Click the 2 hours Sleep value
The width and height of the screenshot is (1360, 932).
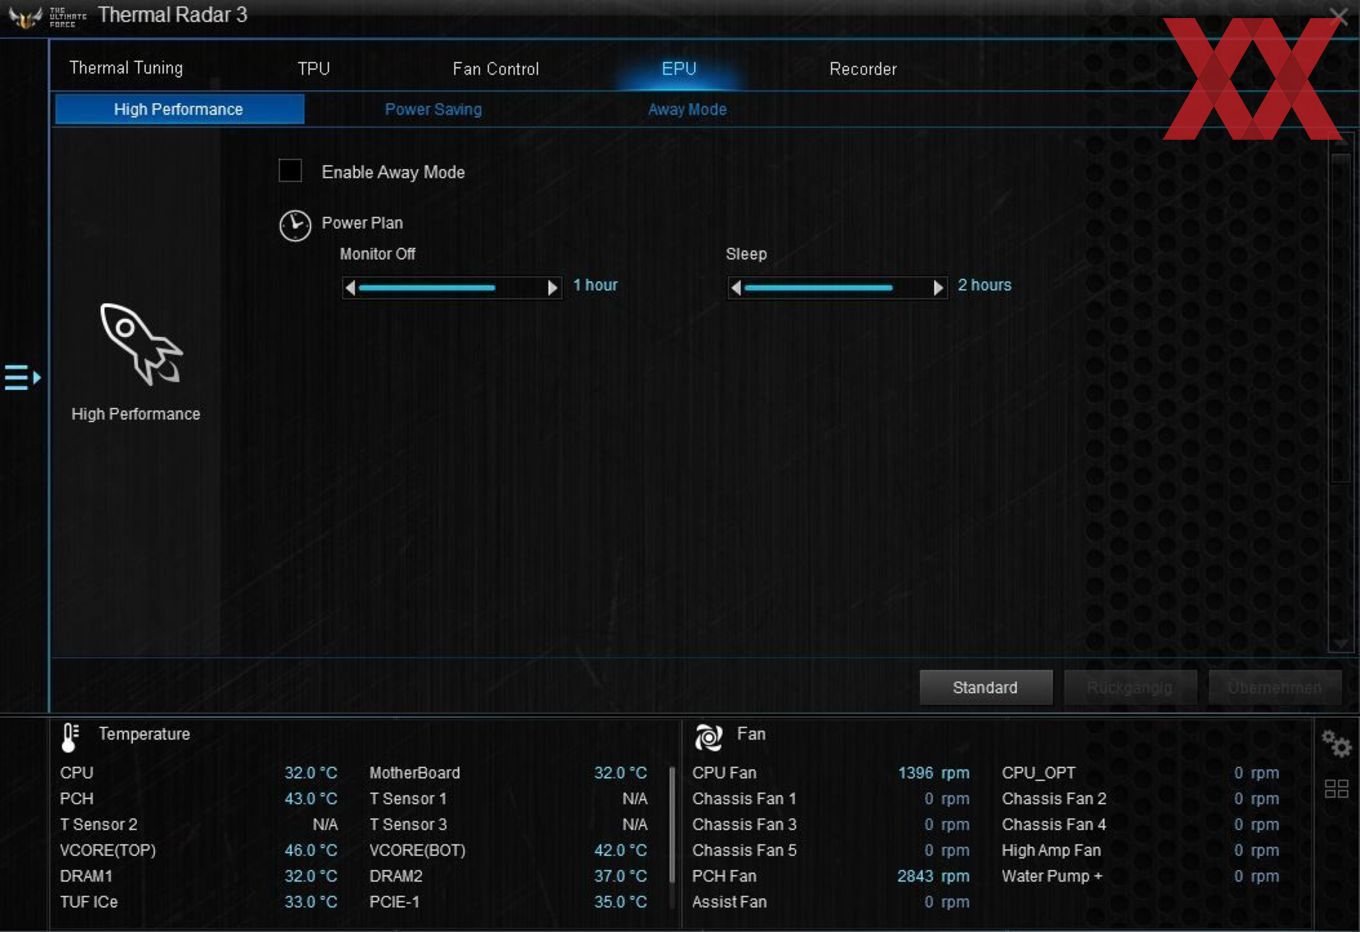pos(985,285)
